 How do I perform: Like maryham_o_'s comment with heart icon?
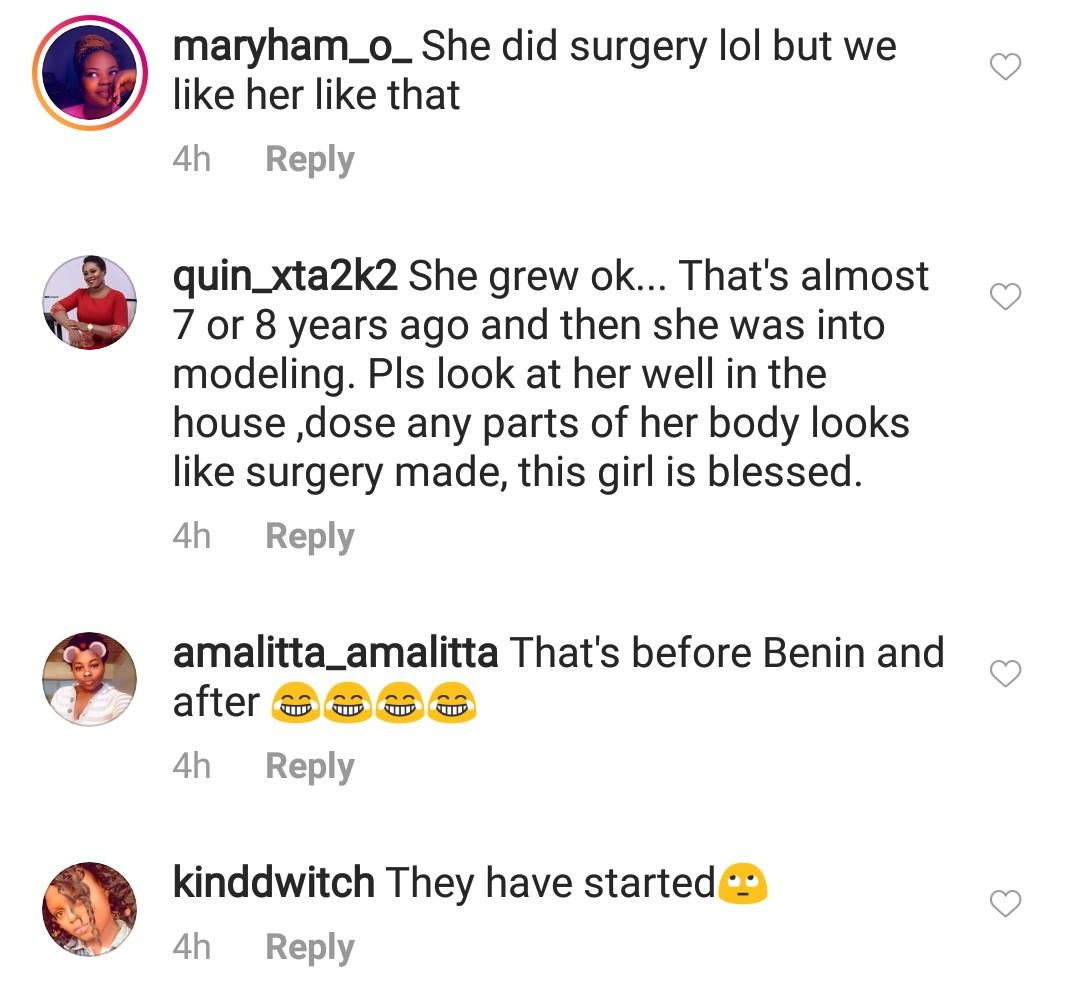click(x=1005, y=68)
